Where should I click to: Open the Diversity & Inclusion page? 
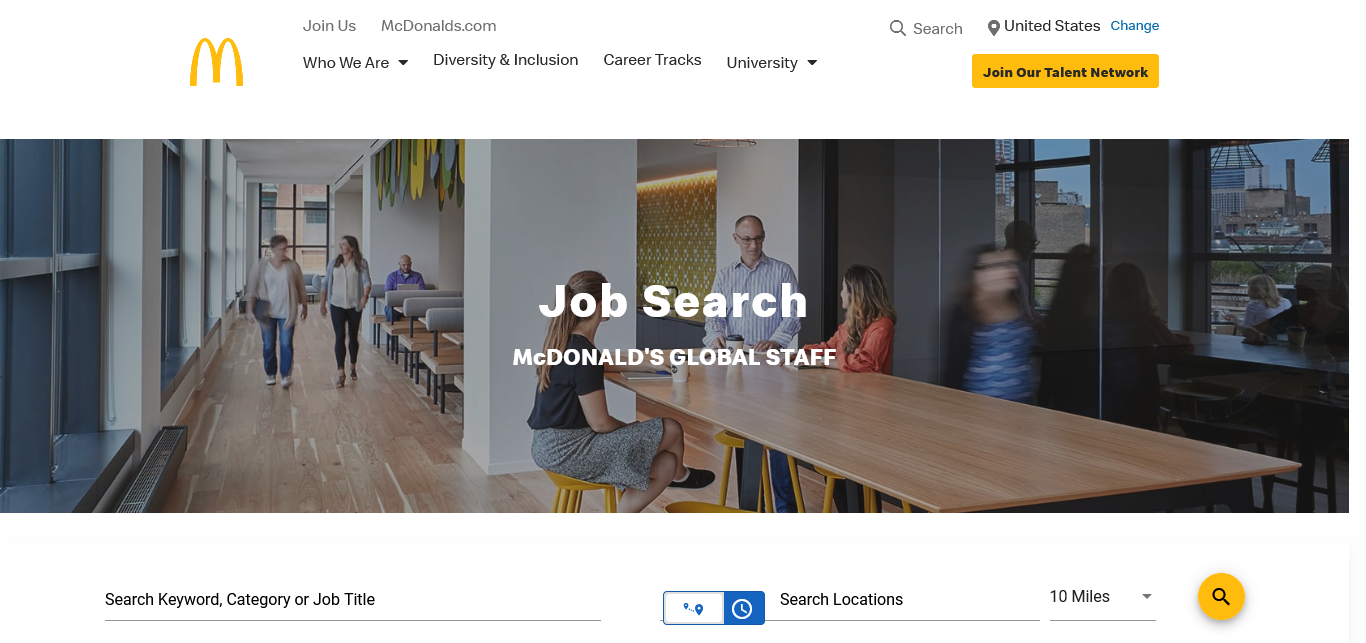click(506, 60)
